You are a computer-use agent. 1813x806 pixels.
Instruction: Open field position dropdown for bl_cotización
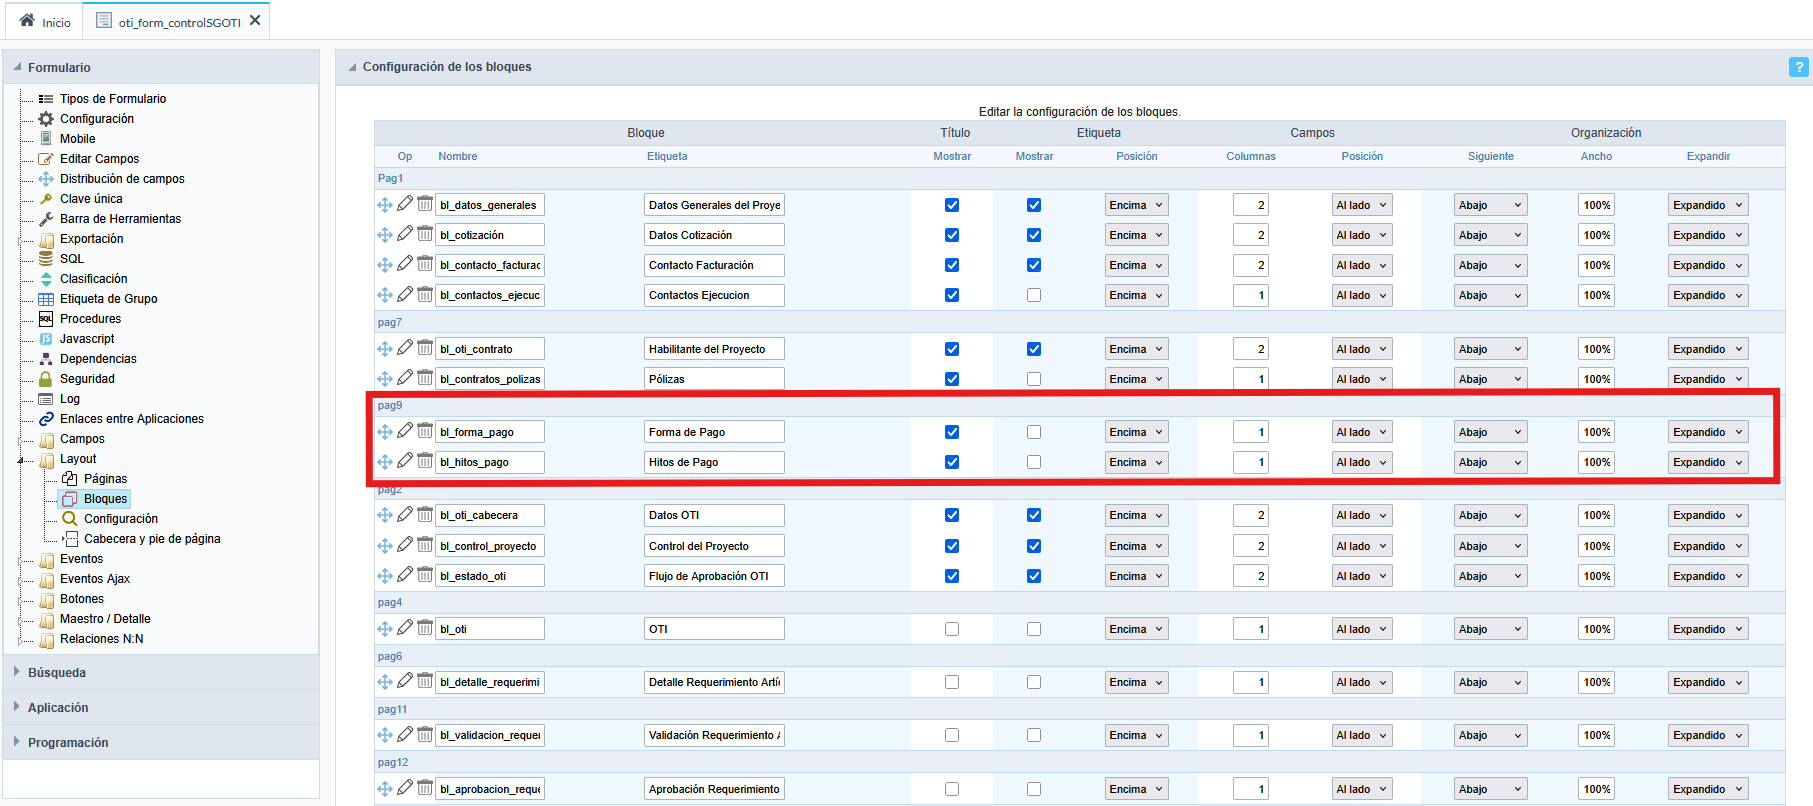click(x=1362, y=235)
